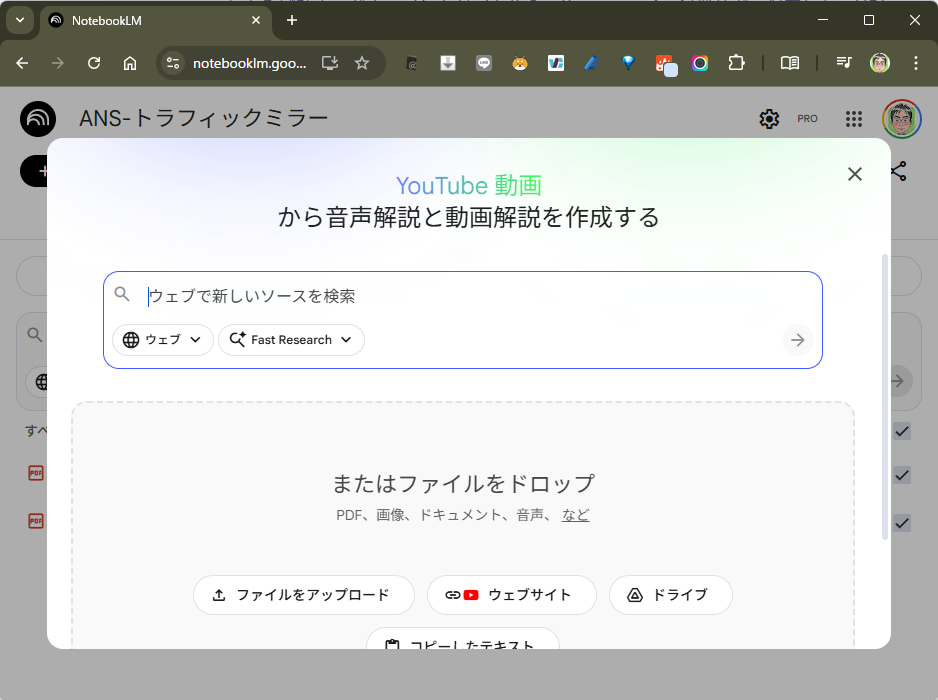Open the Chrome extensions puzzle icon
Image resolution: width=938 pixels, height=700 pixels.
pyautogui.click(x=736, y=63)
